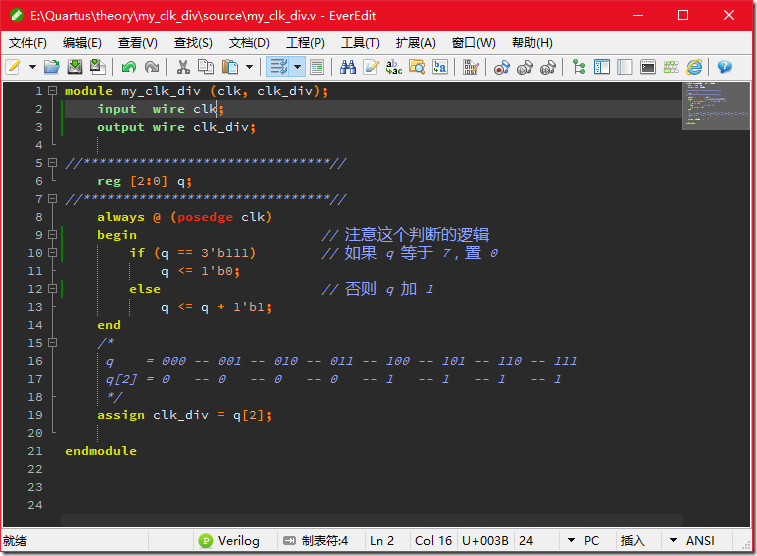Open the 工具(T) menu
The height and width of the screenshot is (556, 757).
360,43
